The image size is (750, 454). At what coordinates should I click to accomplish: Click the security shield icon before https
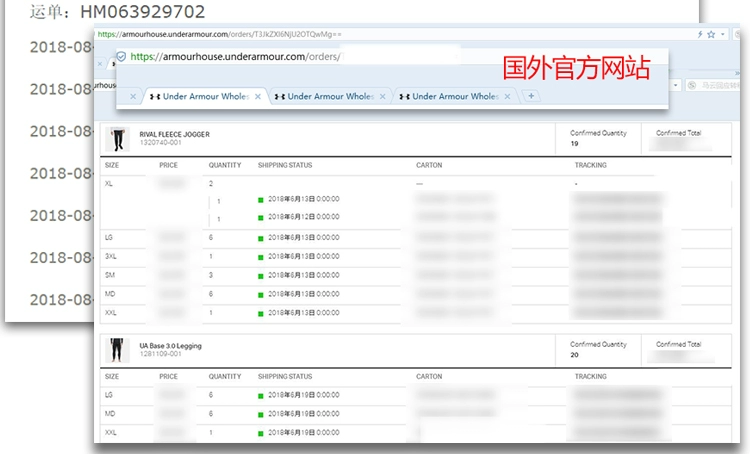(x=121, y=57)
